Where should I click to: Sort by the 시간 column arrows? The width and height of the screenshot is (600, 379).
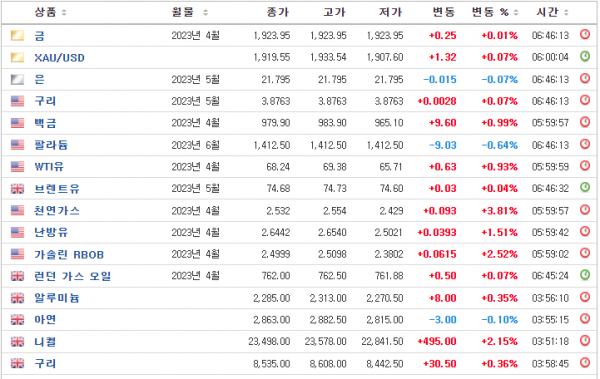pyautogui.click(x=566, y=13)
